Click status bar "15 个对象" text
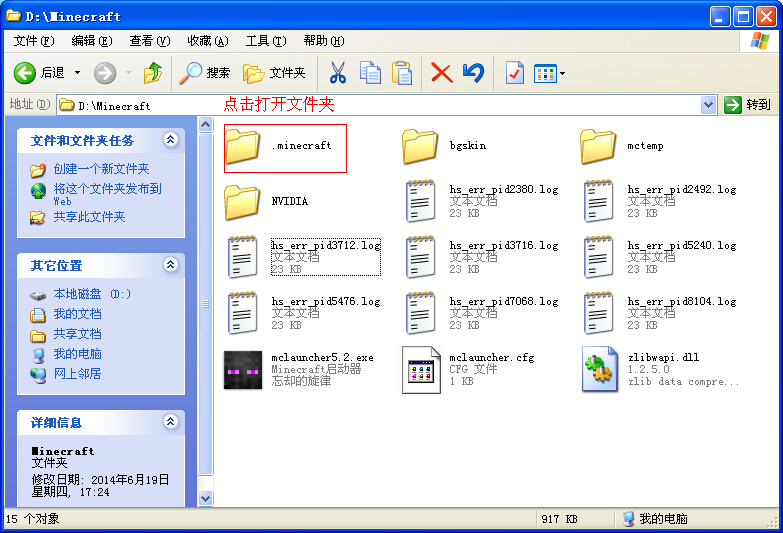This screenshot has width=783, height=533. click(32, 519)
